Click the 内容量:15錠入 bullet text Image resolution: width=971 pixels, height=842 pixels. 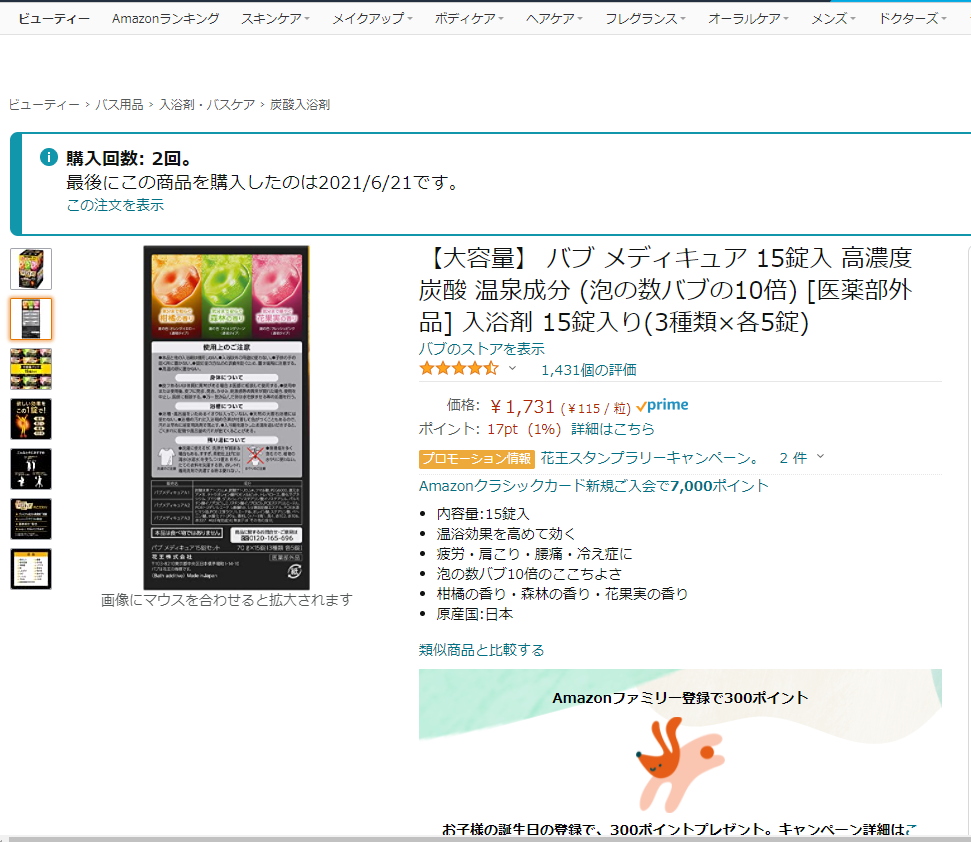pos(483,514)
